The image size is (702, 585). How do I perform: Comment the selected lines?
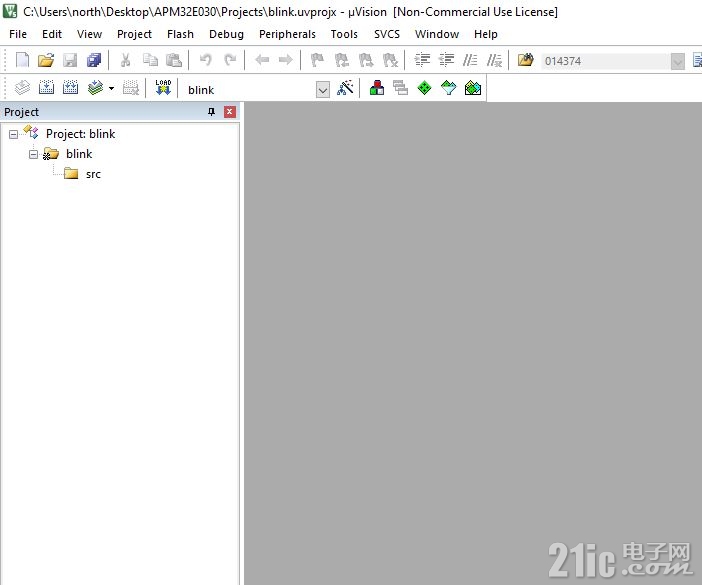[x=470, y=60]
